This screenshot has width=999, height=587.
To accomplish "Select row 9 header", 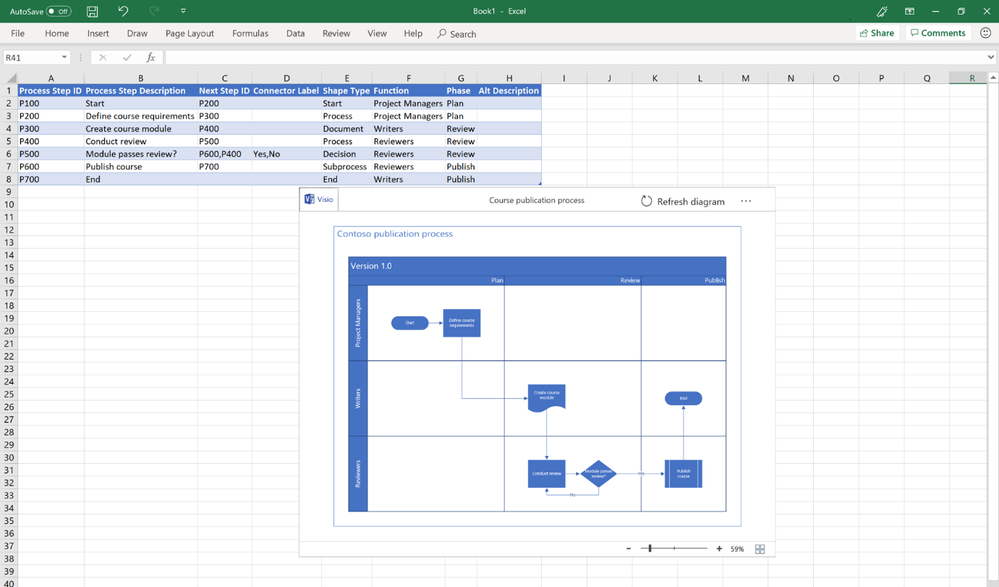I will pos(8,192).
